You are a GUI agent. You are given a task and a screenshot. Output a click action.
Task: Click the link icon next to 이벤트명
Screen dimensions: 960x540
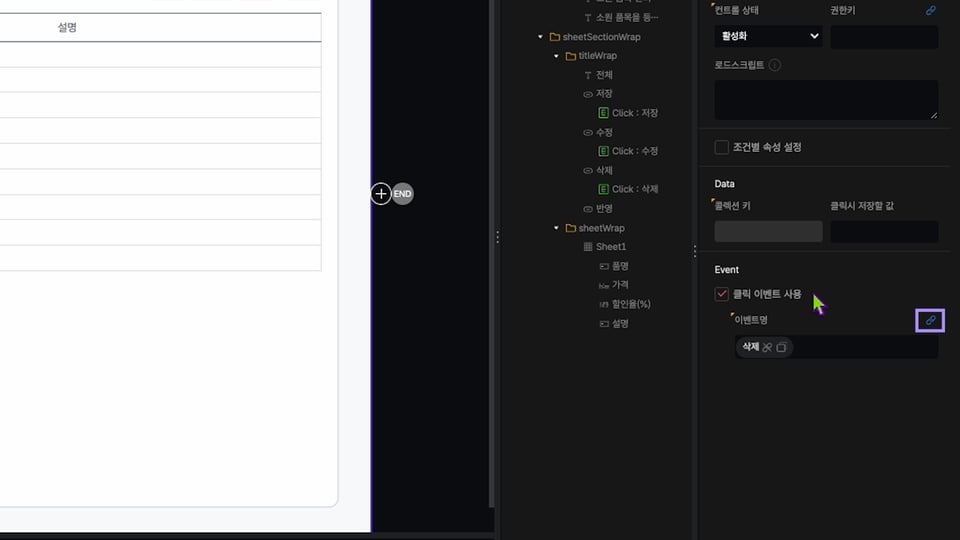click(930, 320)
